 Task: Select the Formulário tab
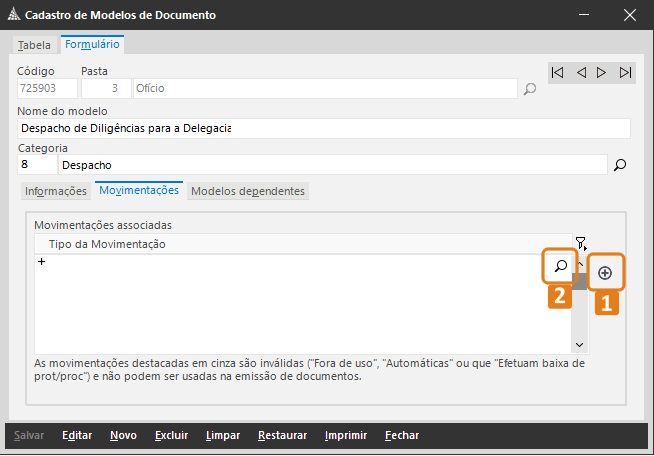[92, 44]
